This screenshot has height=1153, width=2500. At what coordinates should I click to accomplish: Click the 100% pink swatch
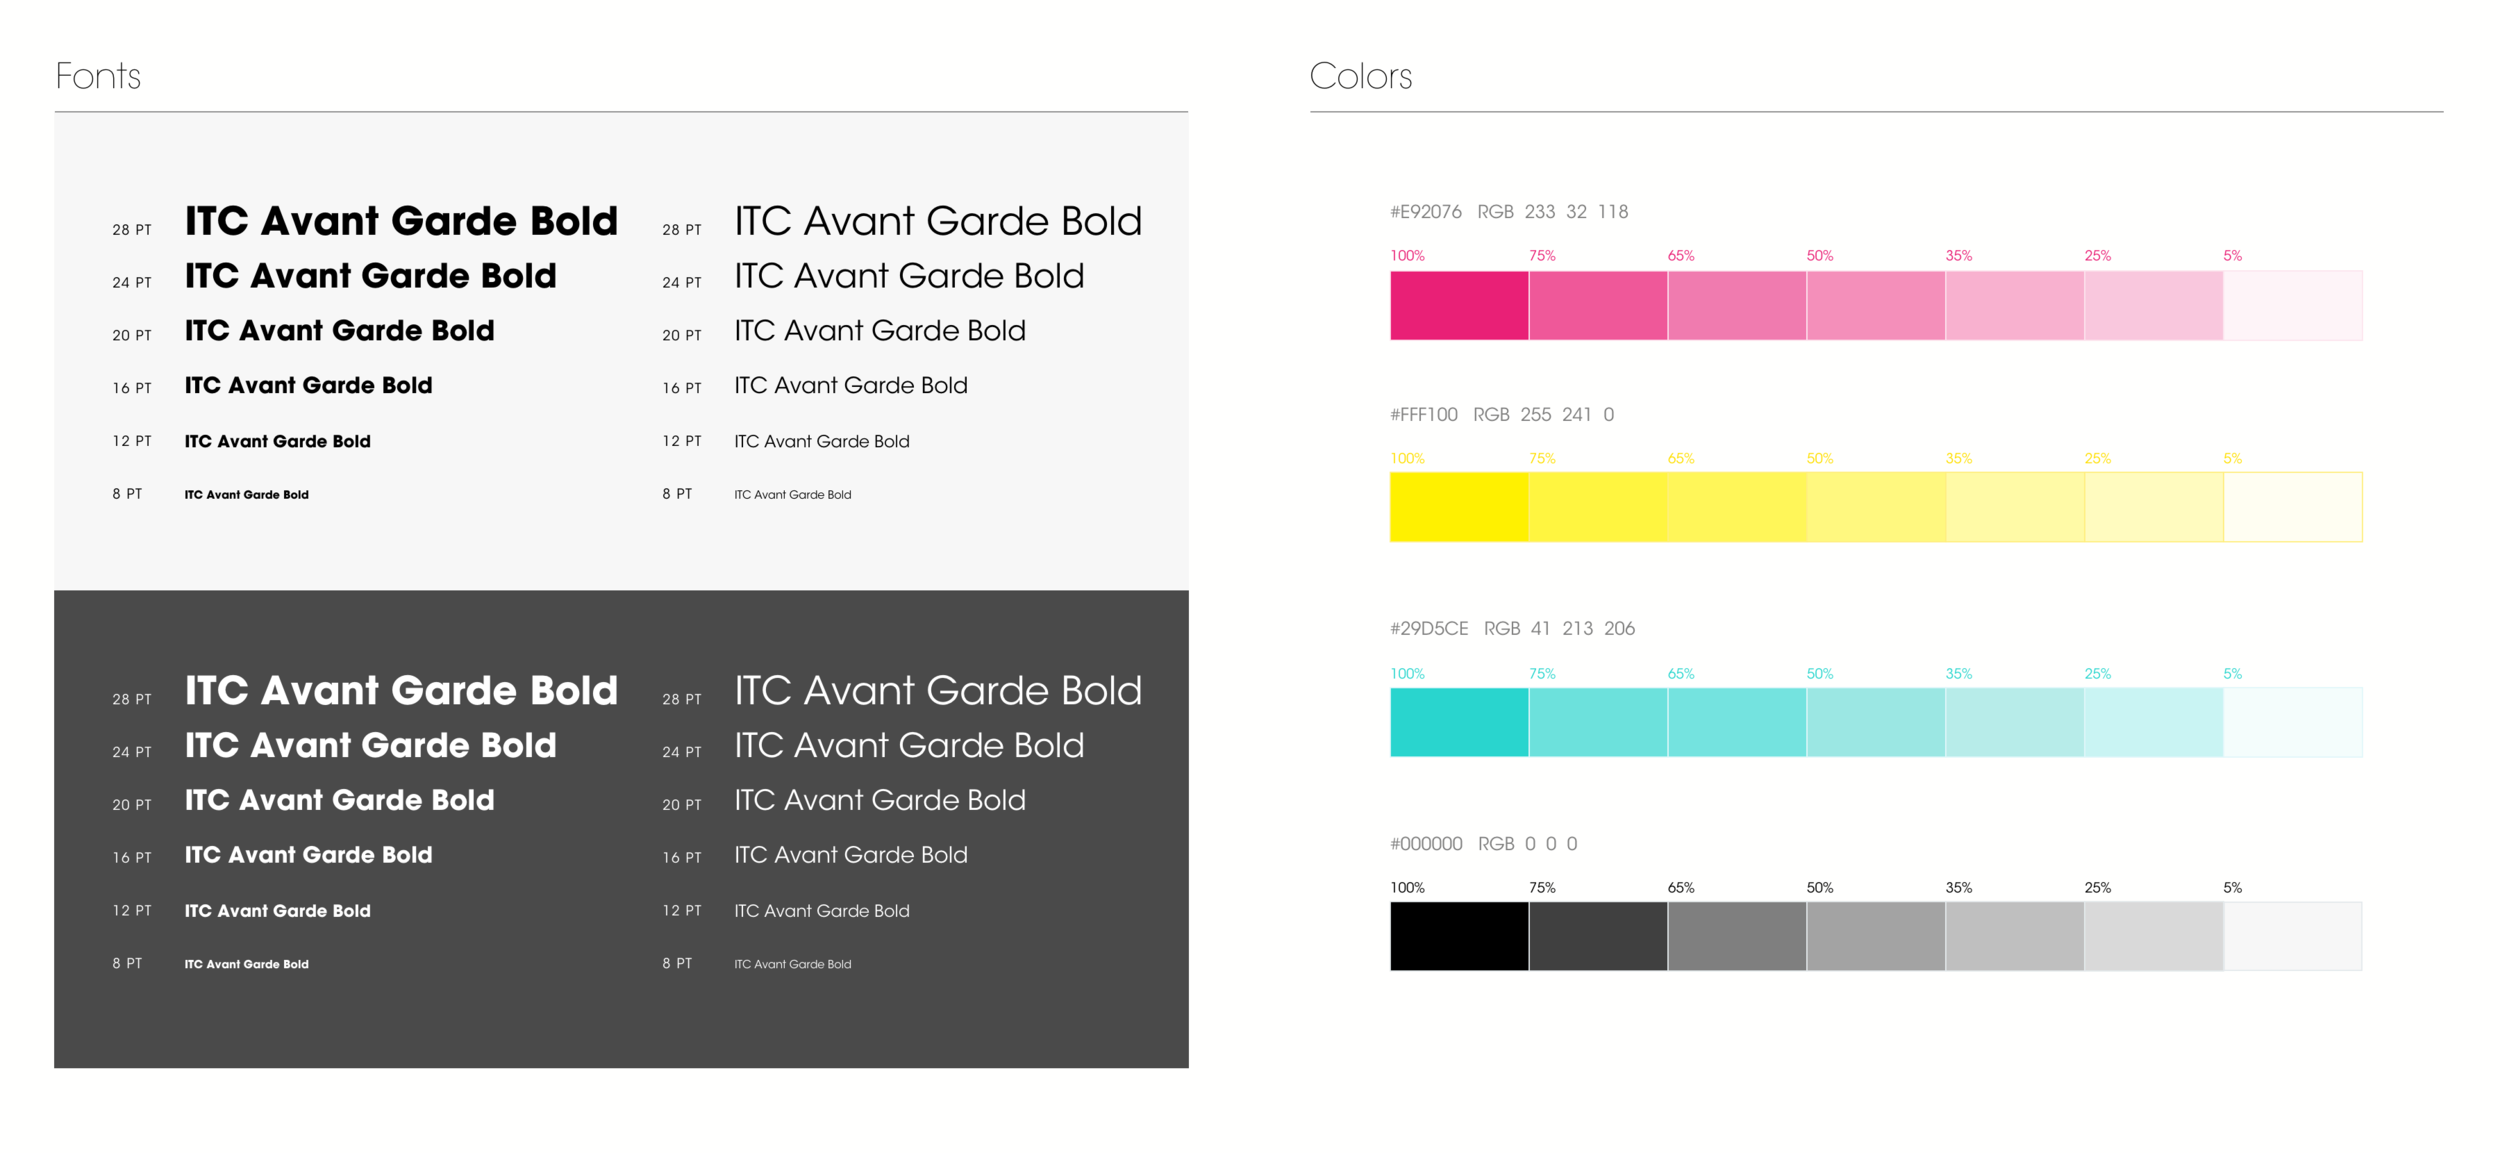[x=1459, y=305]
